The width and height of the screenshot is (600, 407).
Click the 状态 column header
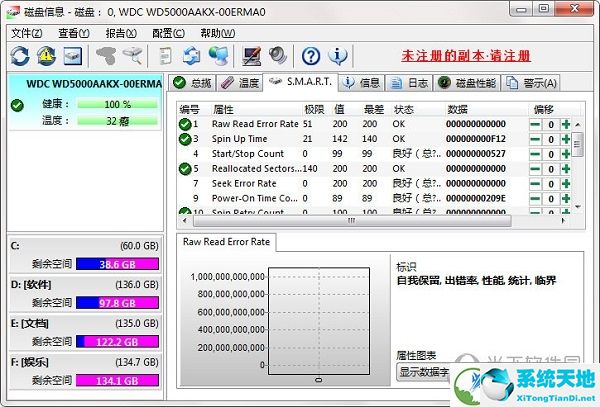click(404, 110)
